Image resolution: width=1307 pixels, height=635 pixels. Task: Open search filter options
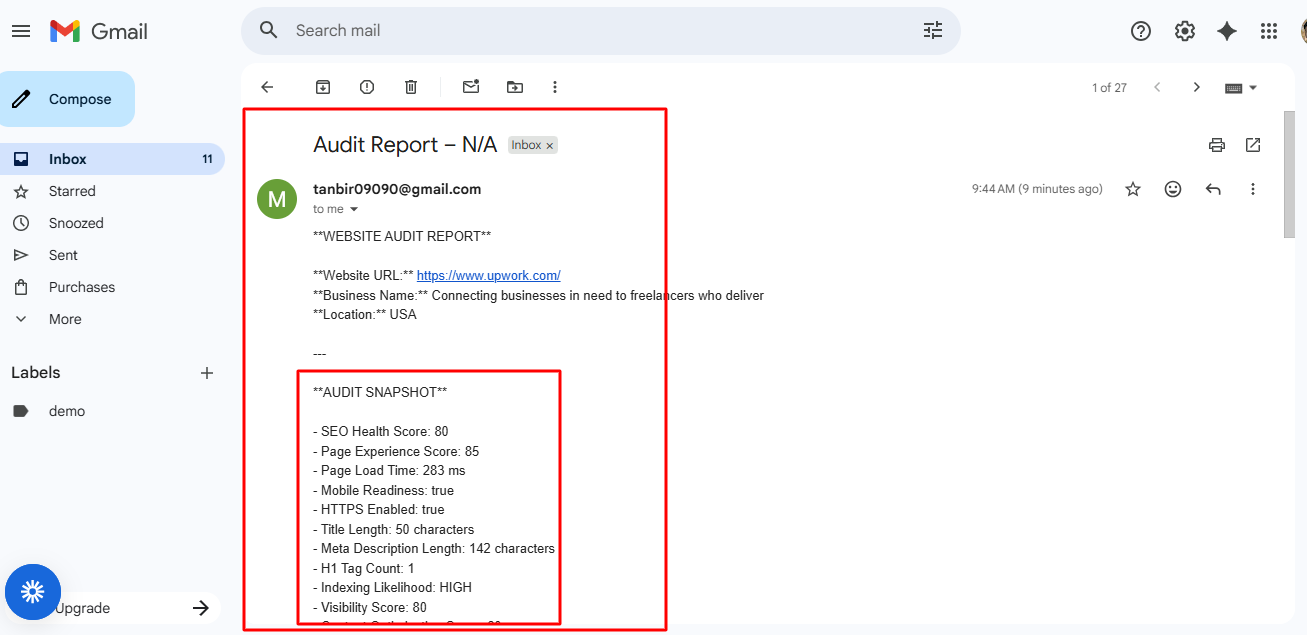pos(932,31)
